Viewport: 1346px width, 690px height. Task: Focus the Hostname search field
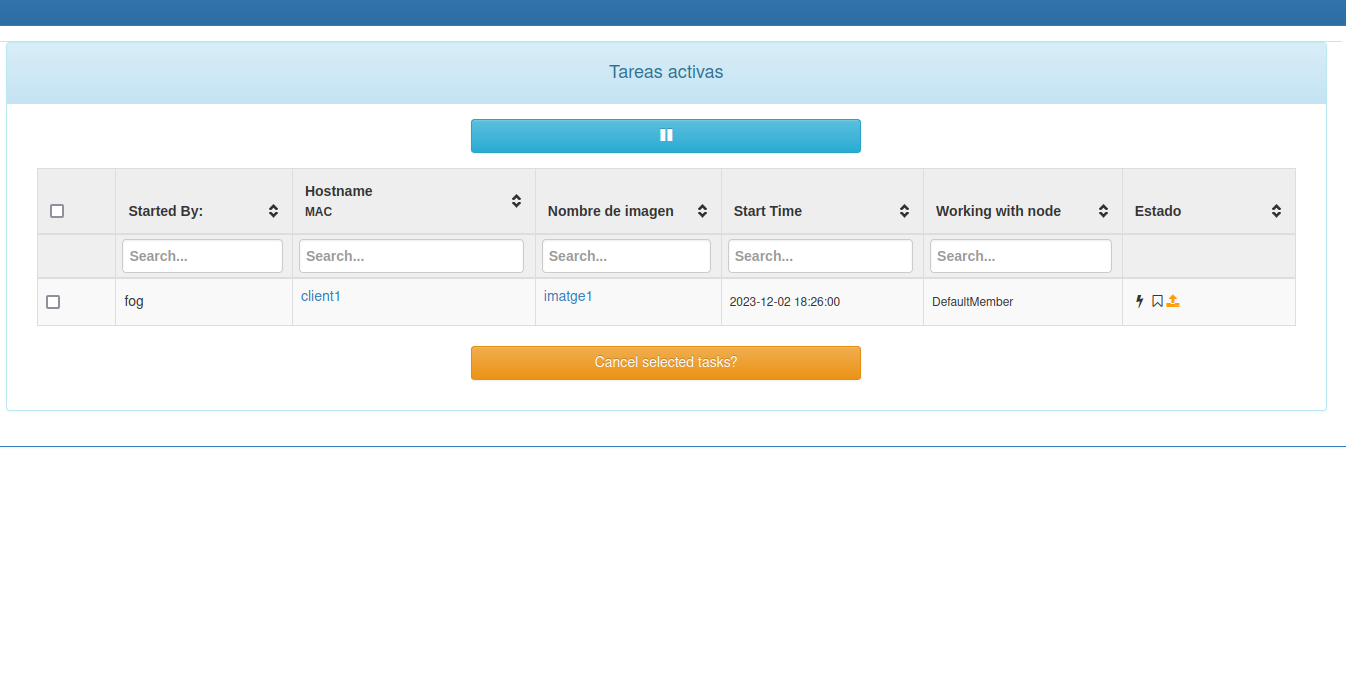point(411,256)
